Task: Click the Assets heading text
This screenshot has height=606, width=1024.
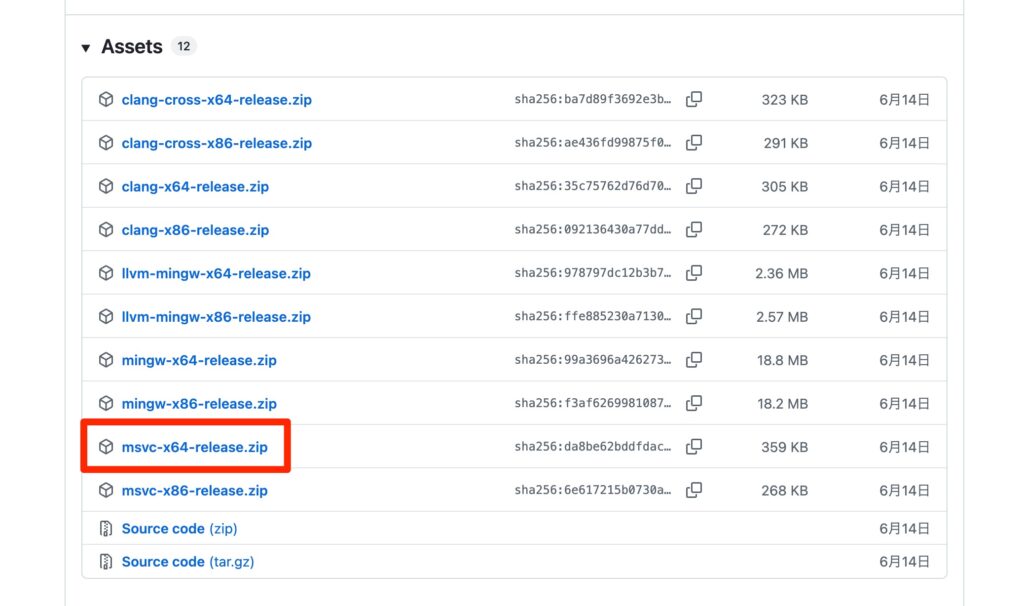Action: [x=131, y=47]
